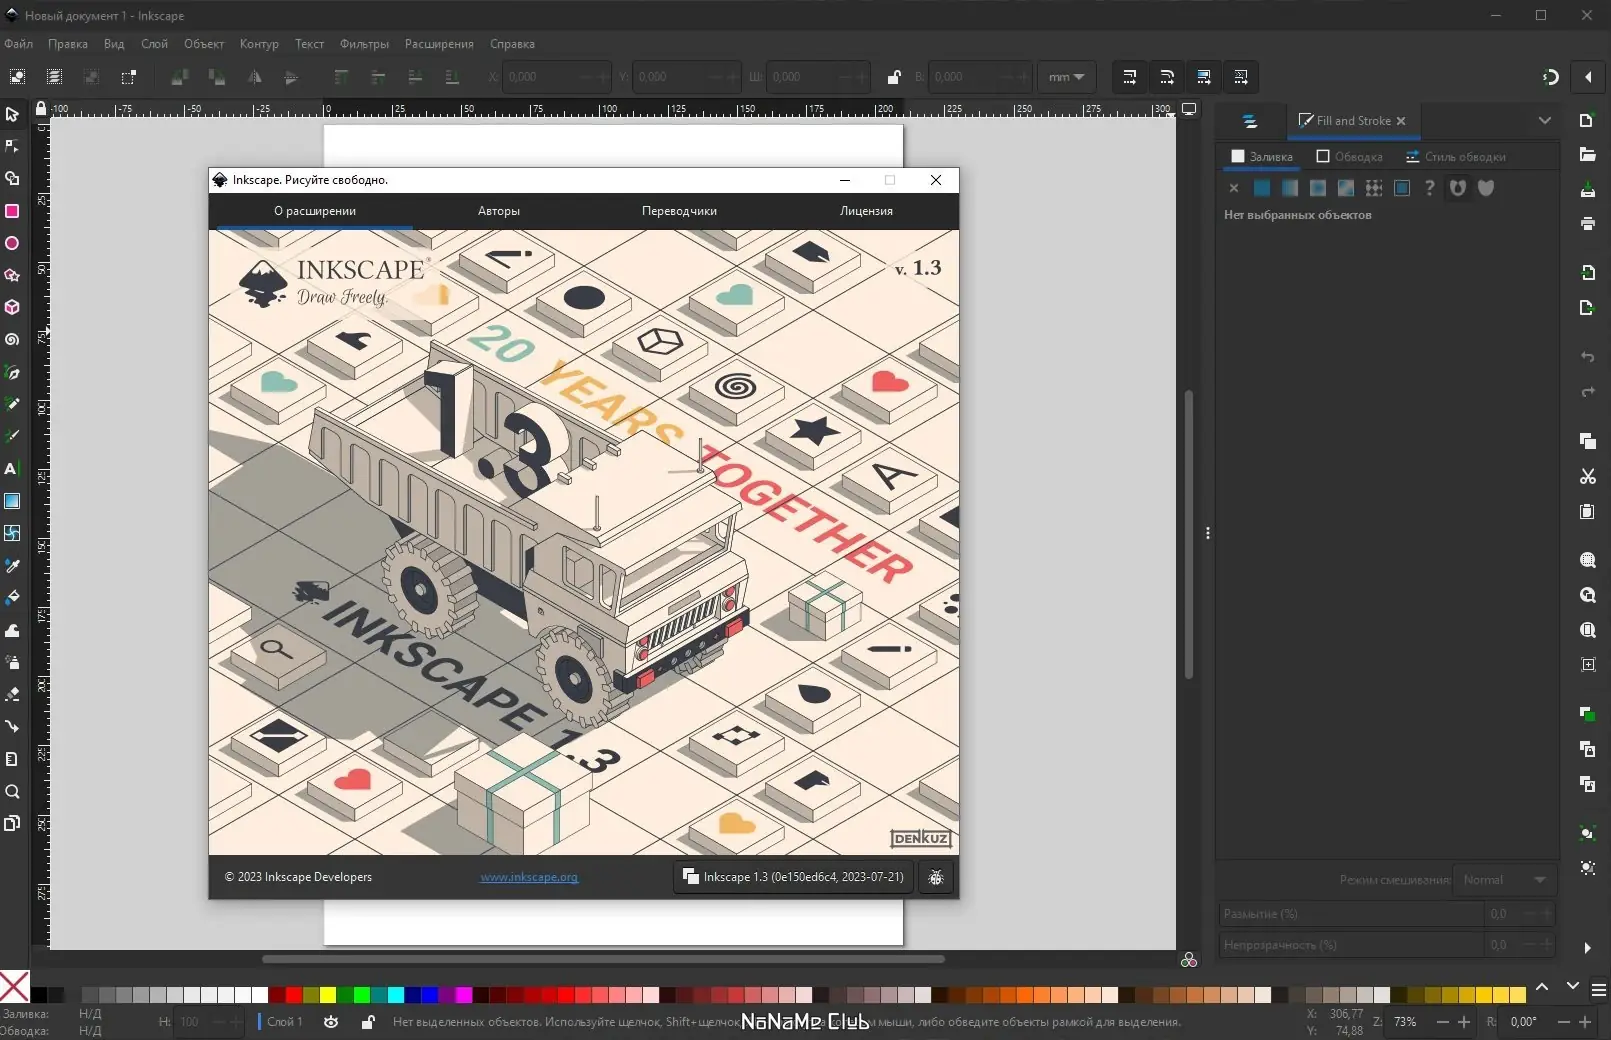The width and height of the screenshot is (1611, 1040).
Task: Pick the yellow swatch in palette
Action: [328, 995]
